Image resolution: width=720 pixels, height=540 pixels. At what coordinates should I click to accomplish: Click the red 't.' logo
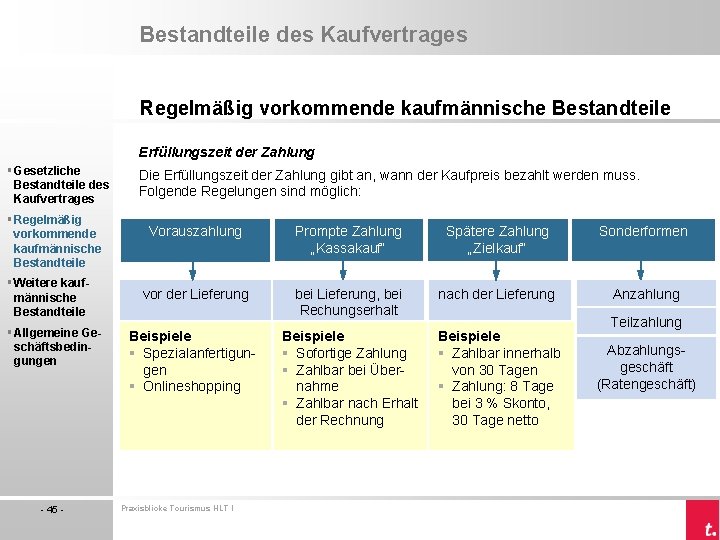(x=703, y=520)
